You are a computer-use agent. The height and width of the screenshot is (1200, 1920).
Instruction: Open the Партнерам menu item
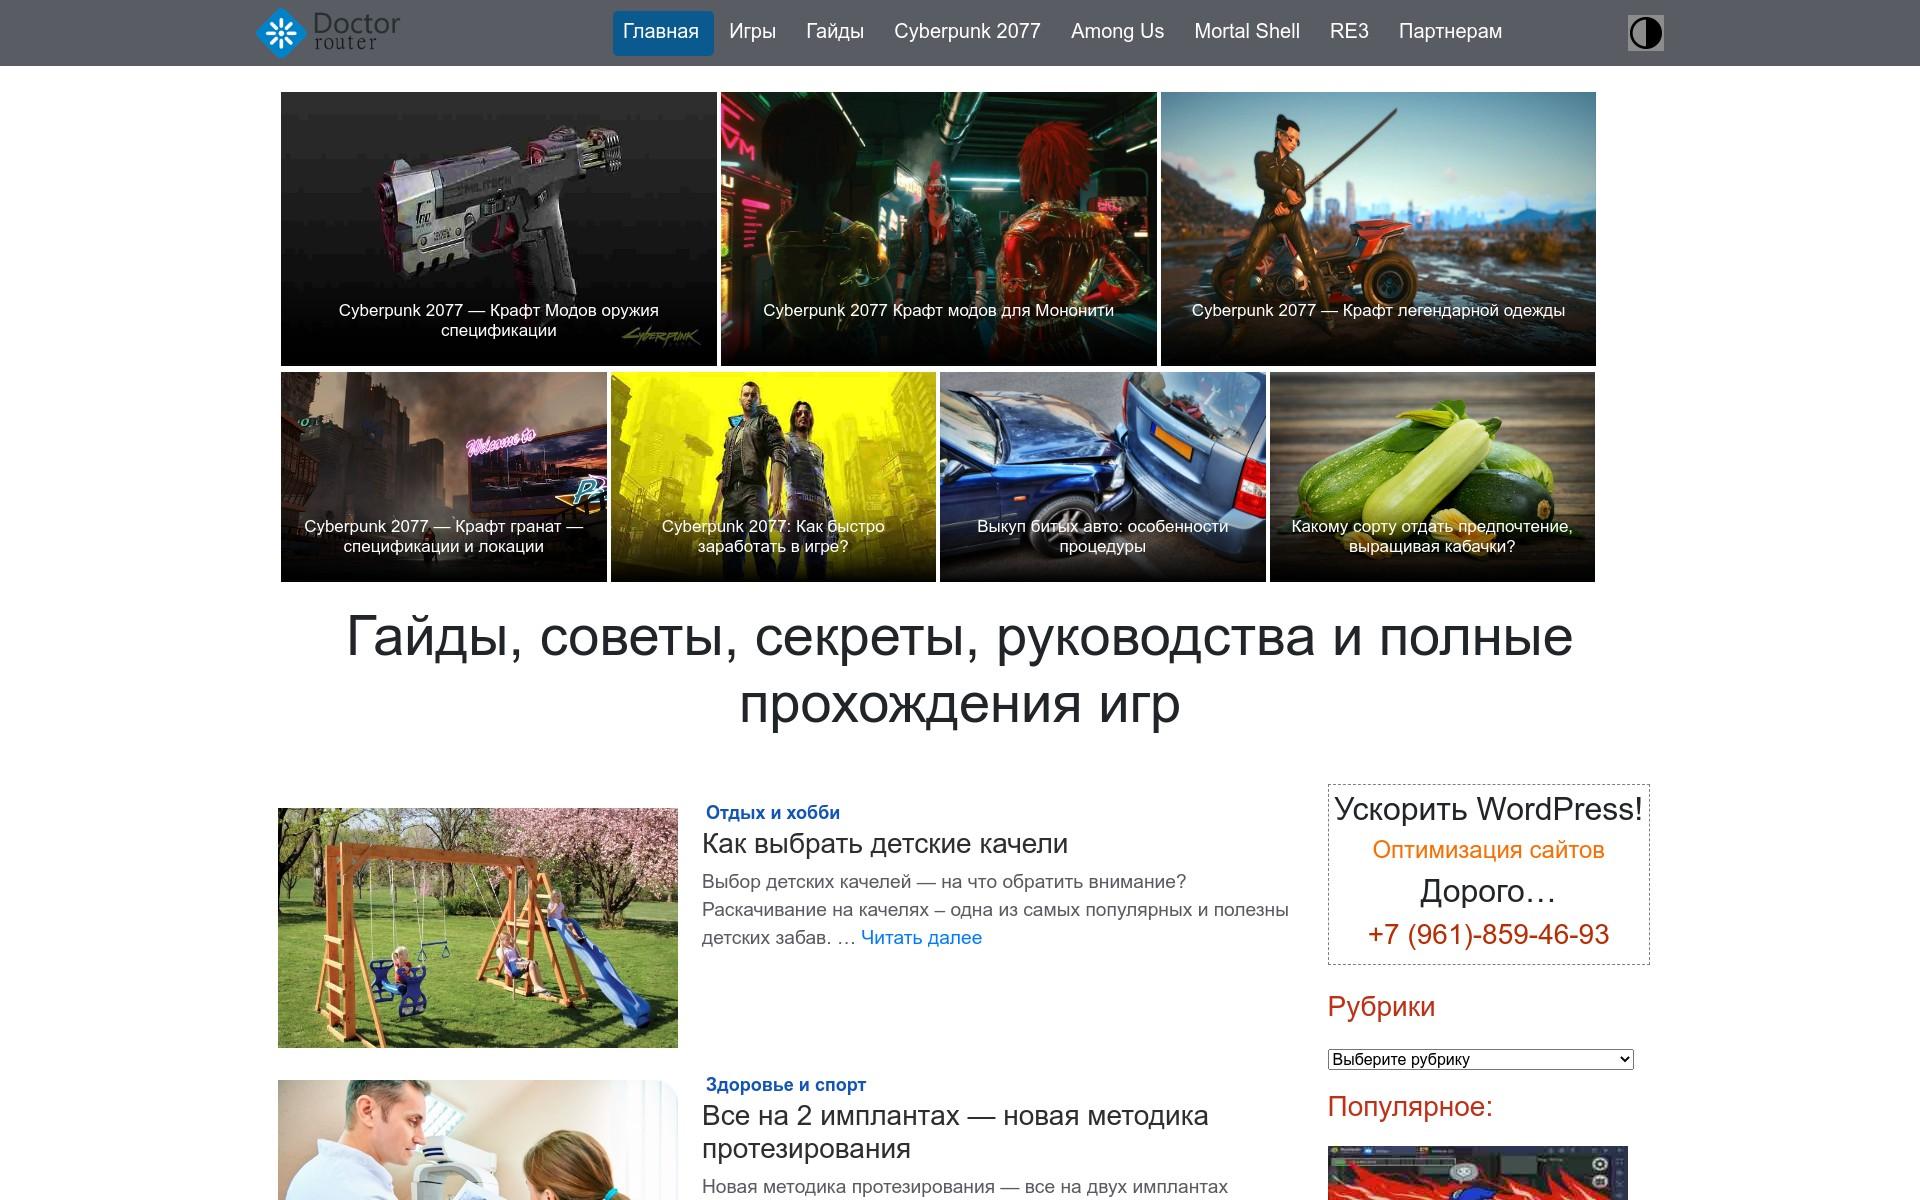tap(1450, 32)
